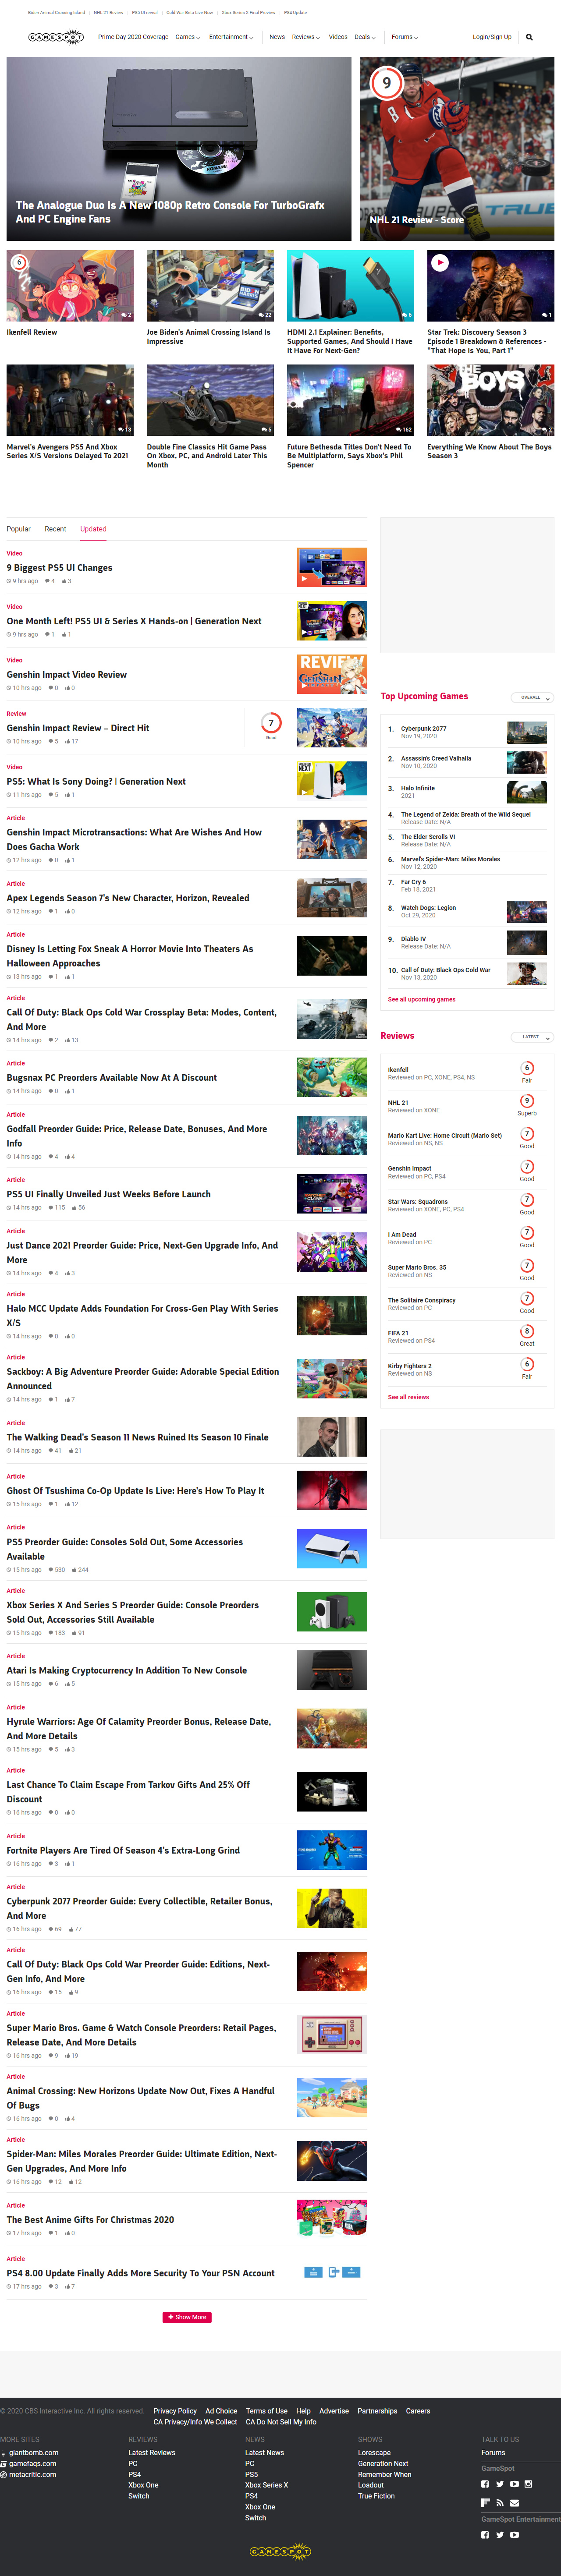Open Prime Day 2020 Coverage nav item
The width and height of the screenshot is (561, 2576).
(x=133, y=37)
